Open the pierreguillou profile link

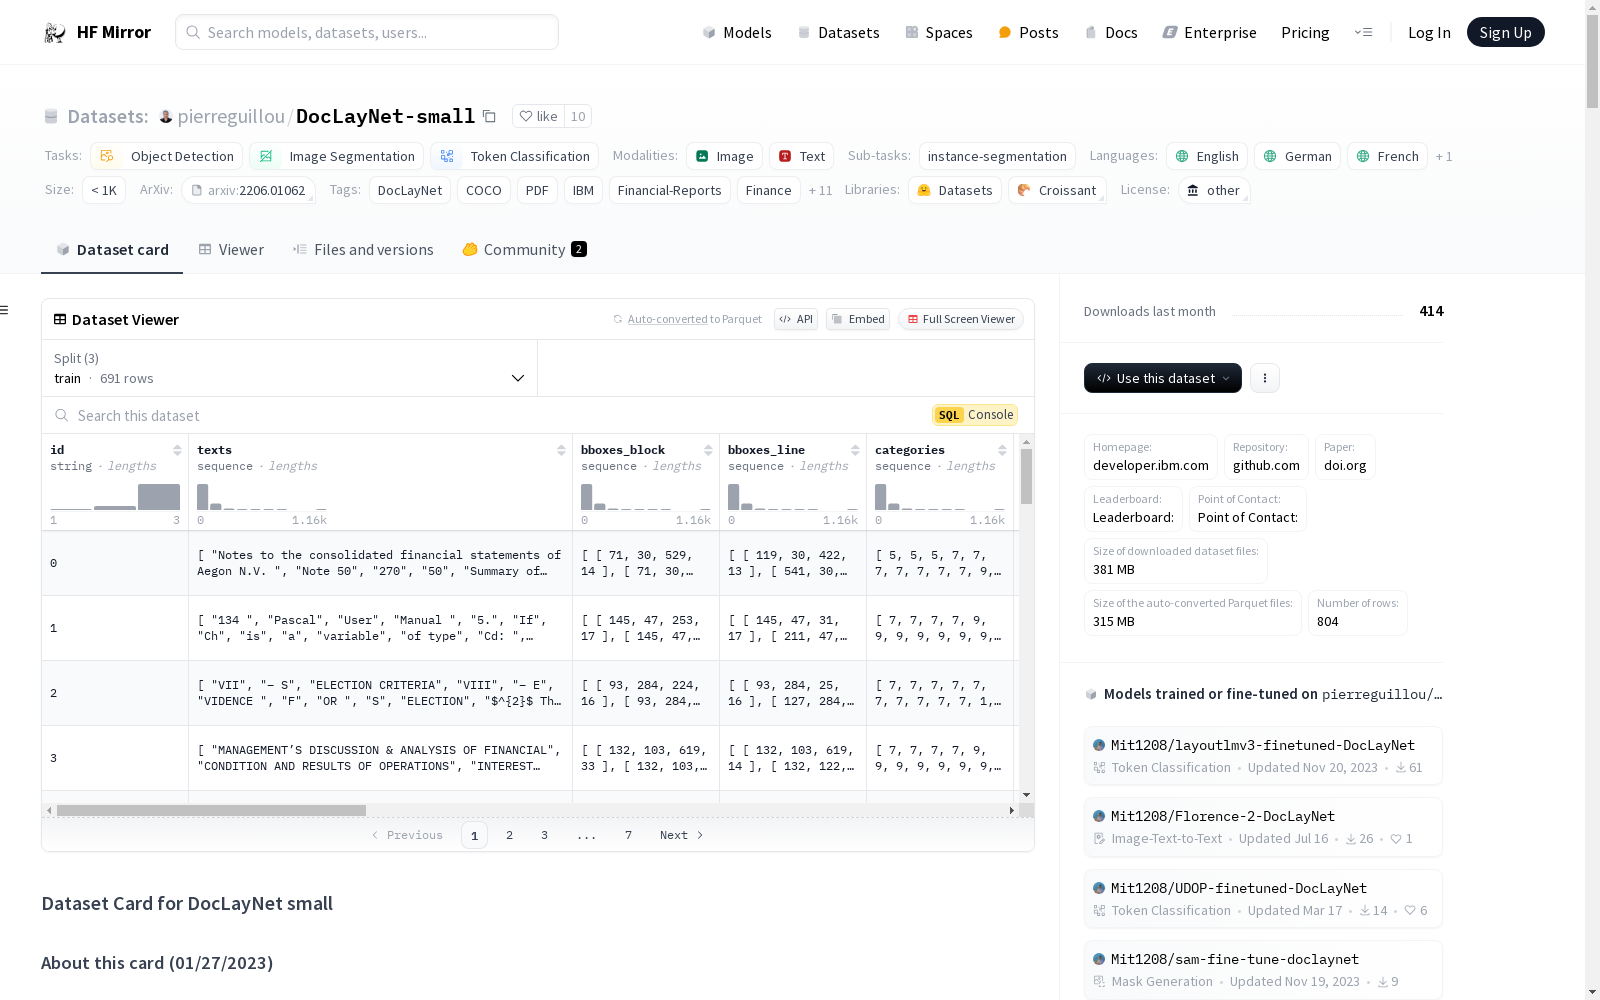click(231, 117)
